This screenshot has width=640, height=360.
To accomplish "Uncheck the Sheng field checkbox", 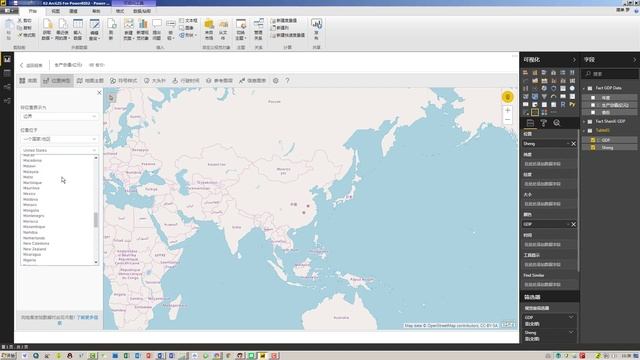I will (x=593, y=148).
